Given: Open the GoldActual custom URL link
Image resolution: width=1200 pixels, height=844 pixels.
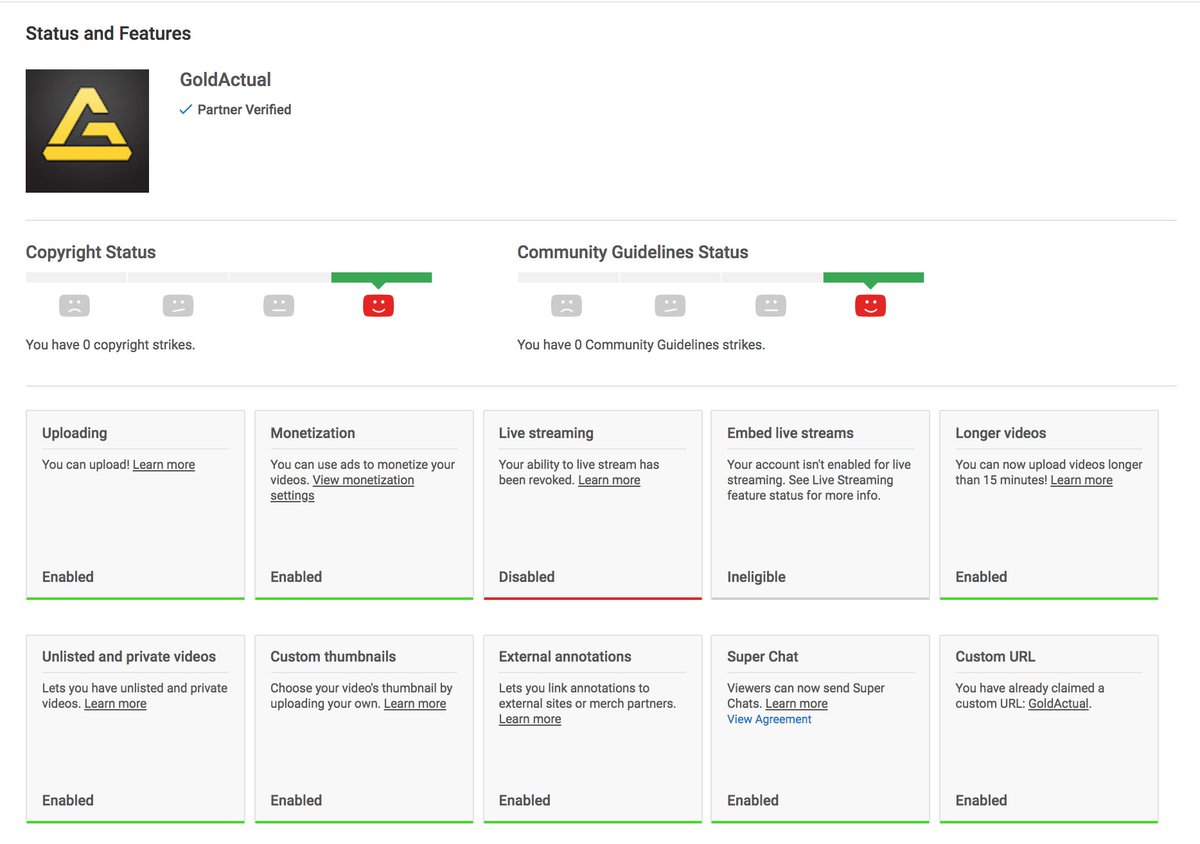Looking at the screenshot, I should tap(1058, 704).
